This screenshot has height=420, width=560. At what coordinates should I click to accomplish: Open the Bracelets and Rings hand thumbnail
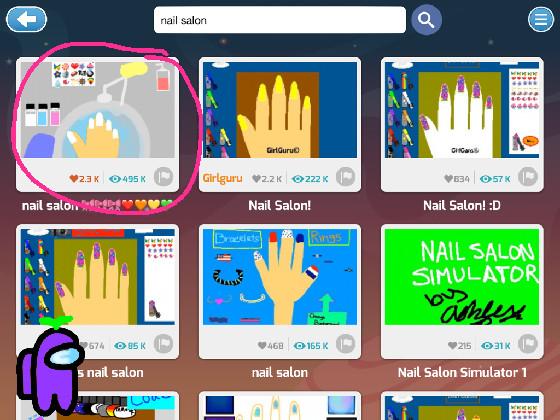280,277
